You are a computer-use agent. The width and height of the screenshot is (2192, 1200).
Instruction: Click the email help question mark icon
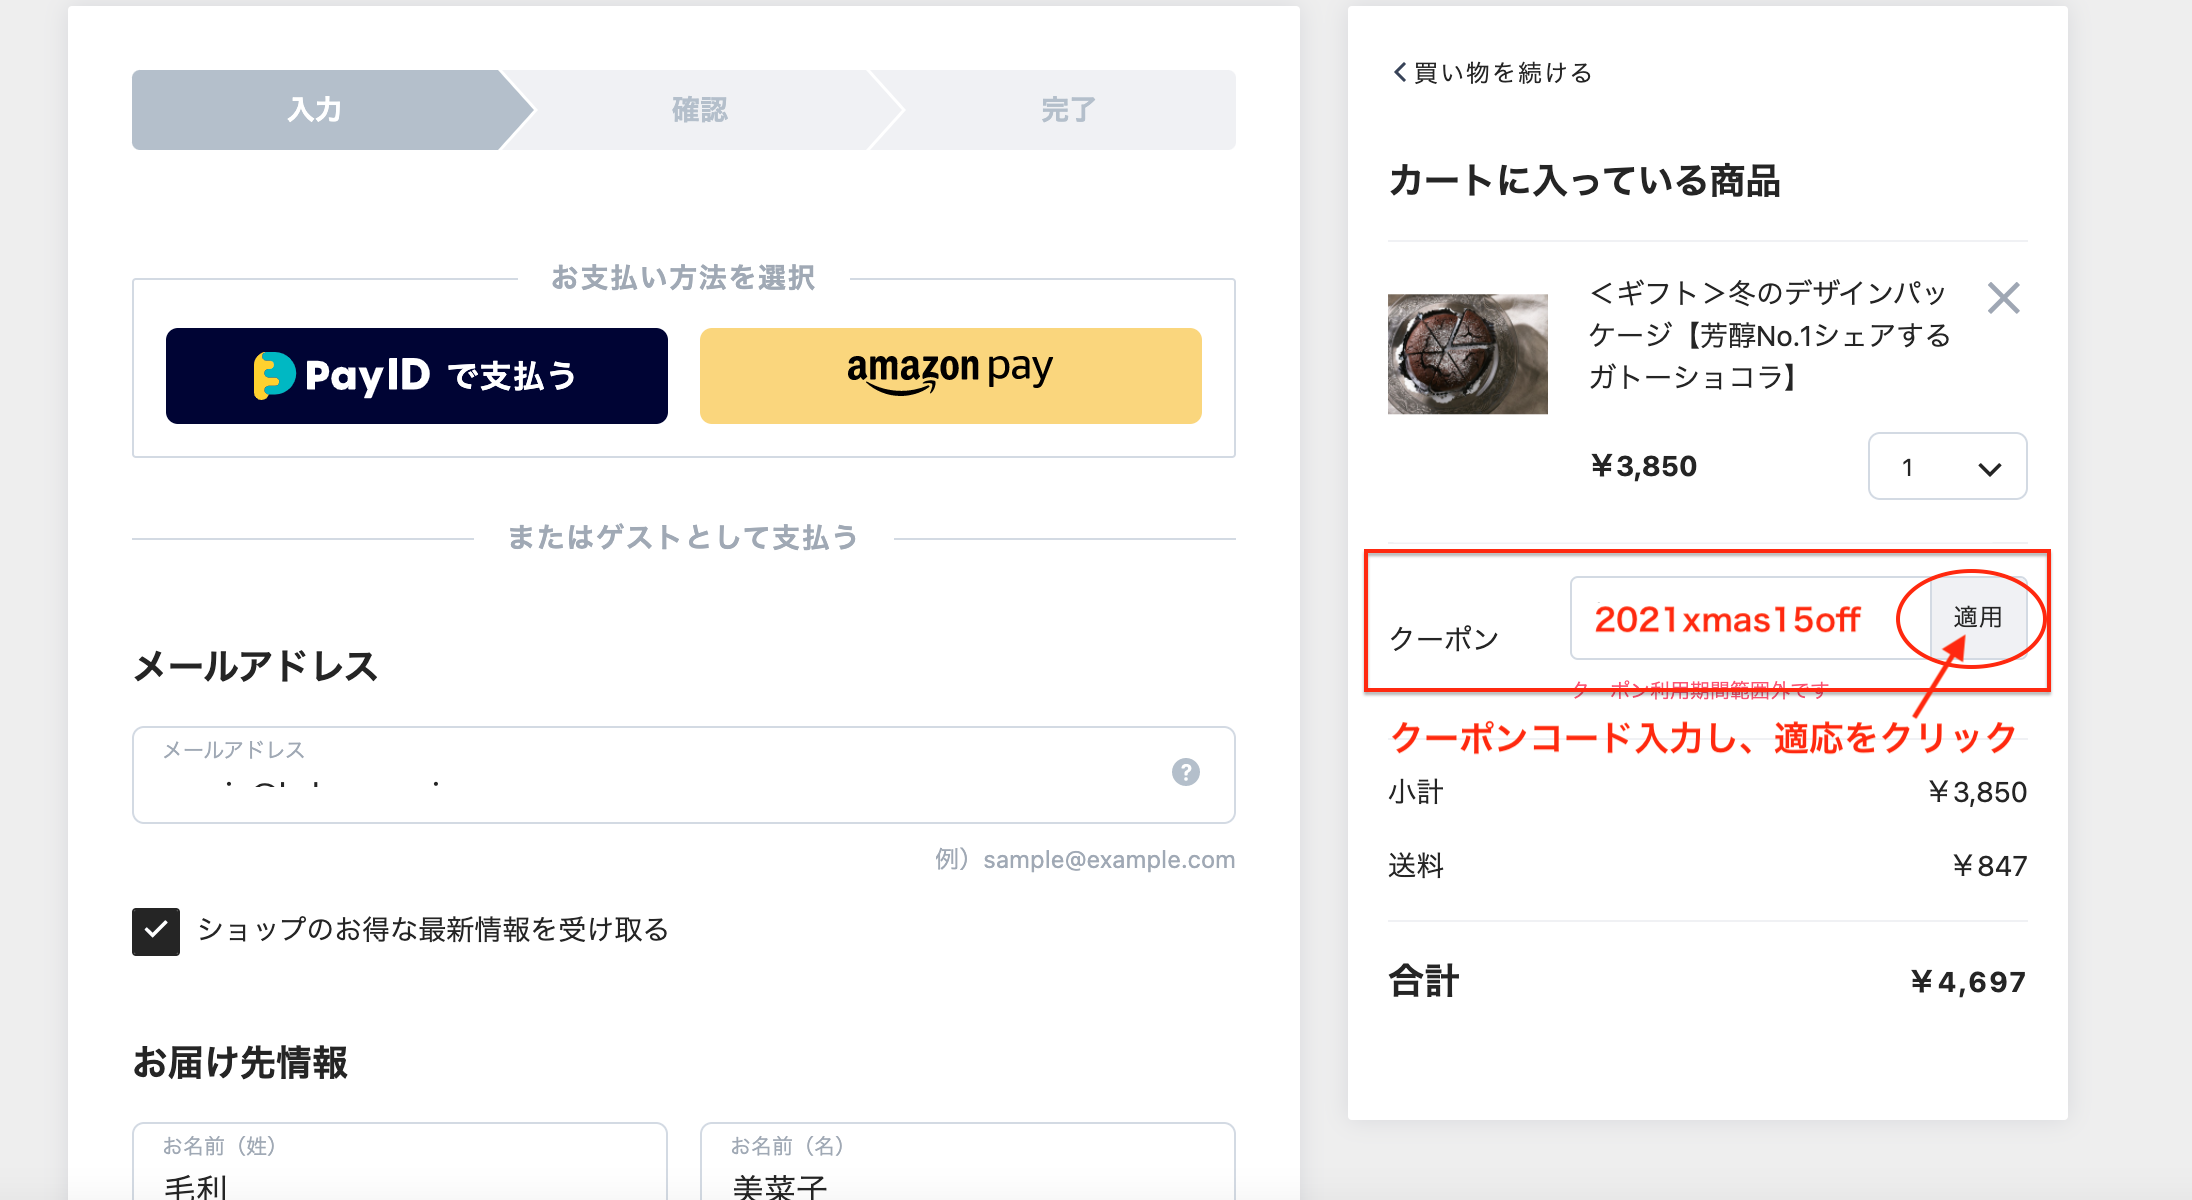[x=1185, y=772]
